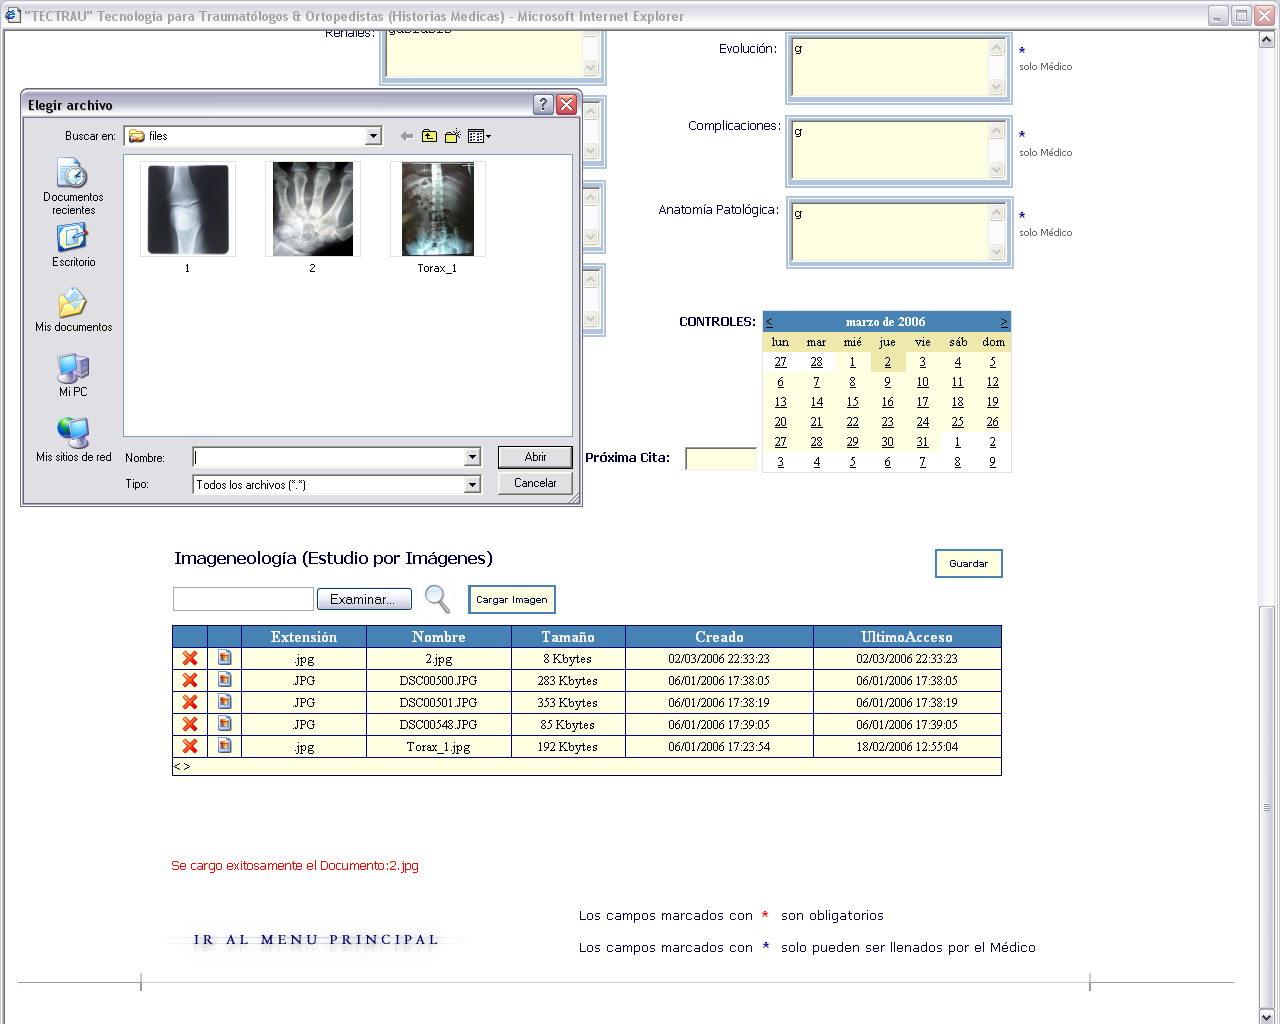1280x1024 pixels.
Task: Select the Torax_1 x-ray thumbnail
Action: 437,210
